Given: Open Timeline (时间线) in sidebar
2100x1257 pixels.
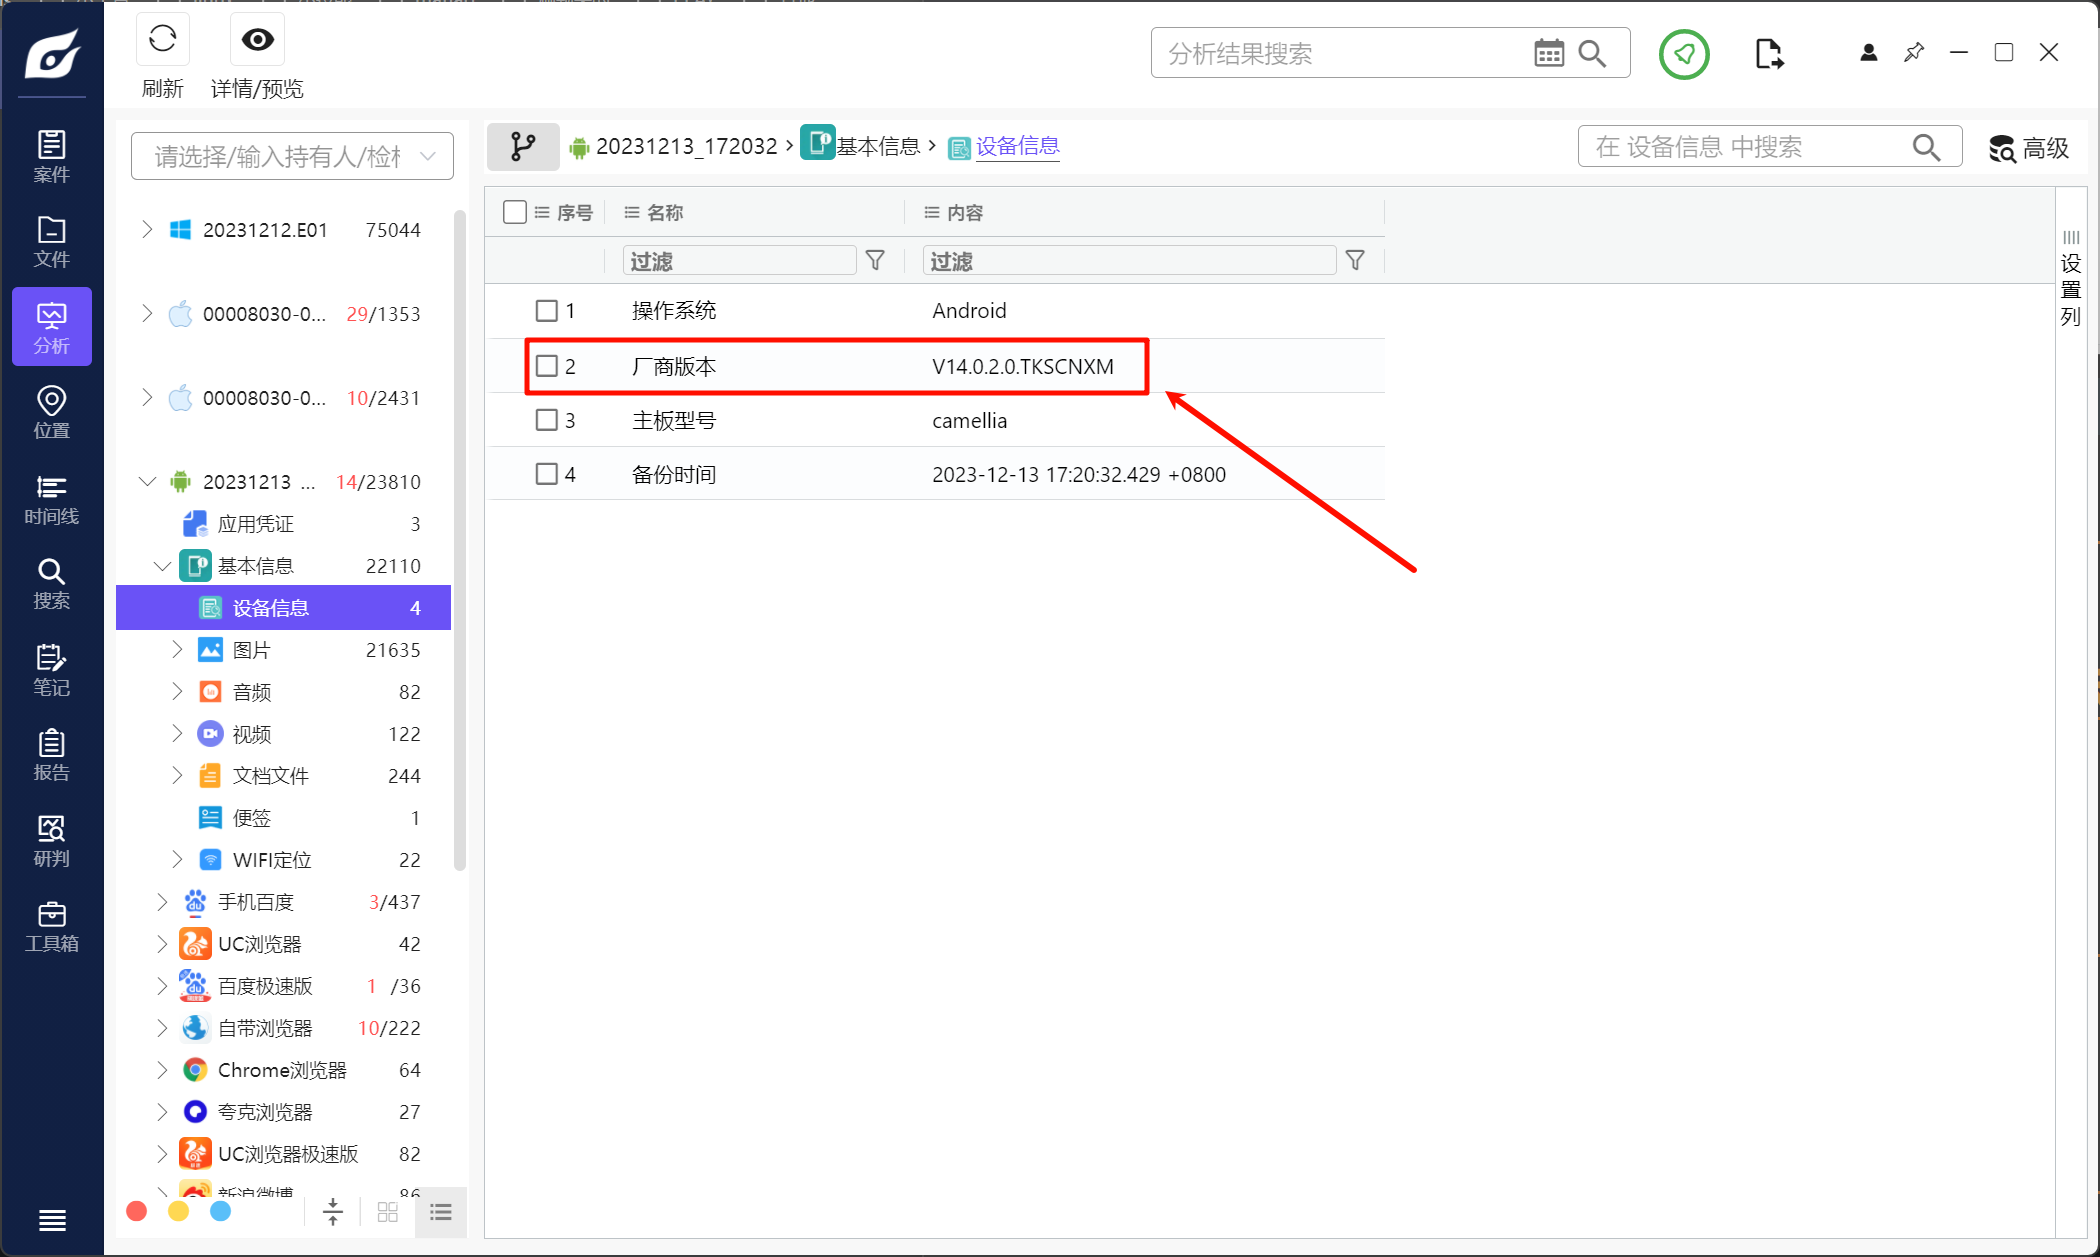Looking at the screenshot, I should pos(51,499).
